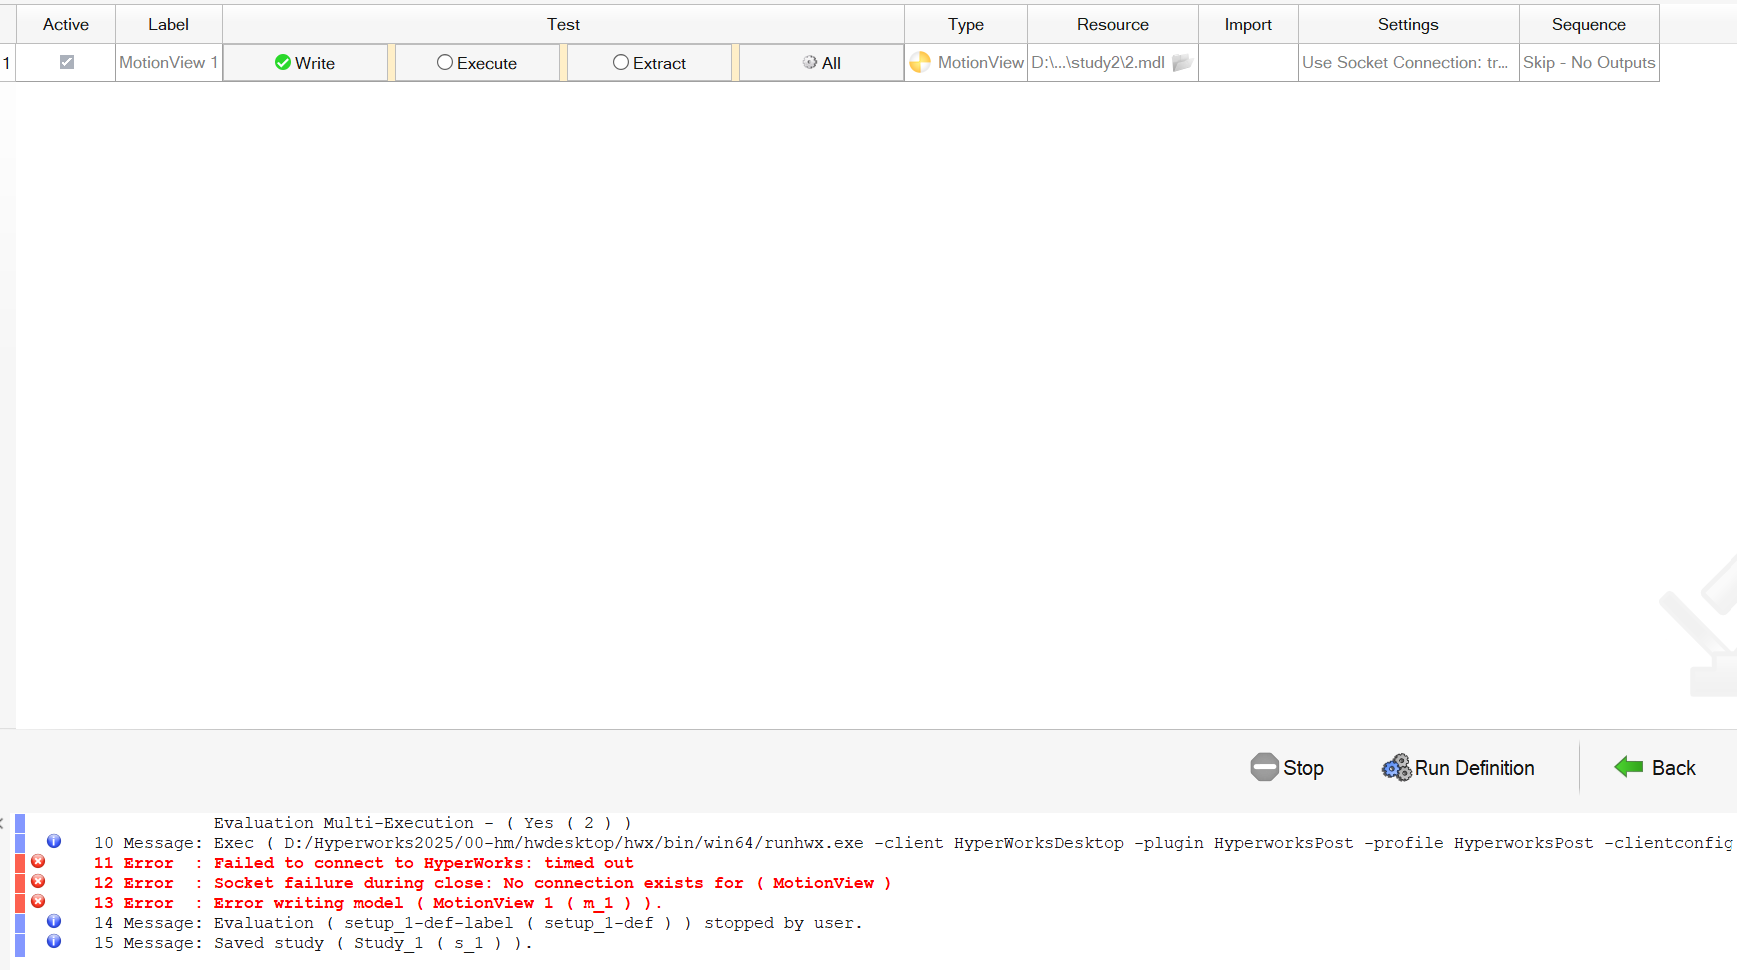Click the Import column header

pyautogui.click(x=1248, y=24)
